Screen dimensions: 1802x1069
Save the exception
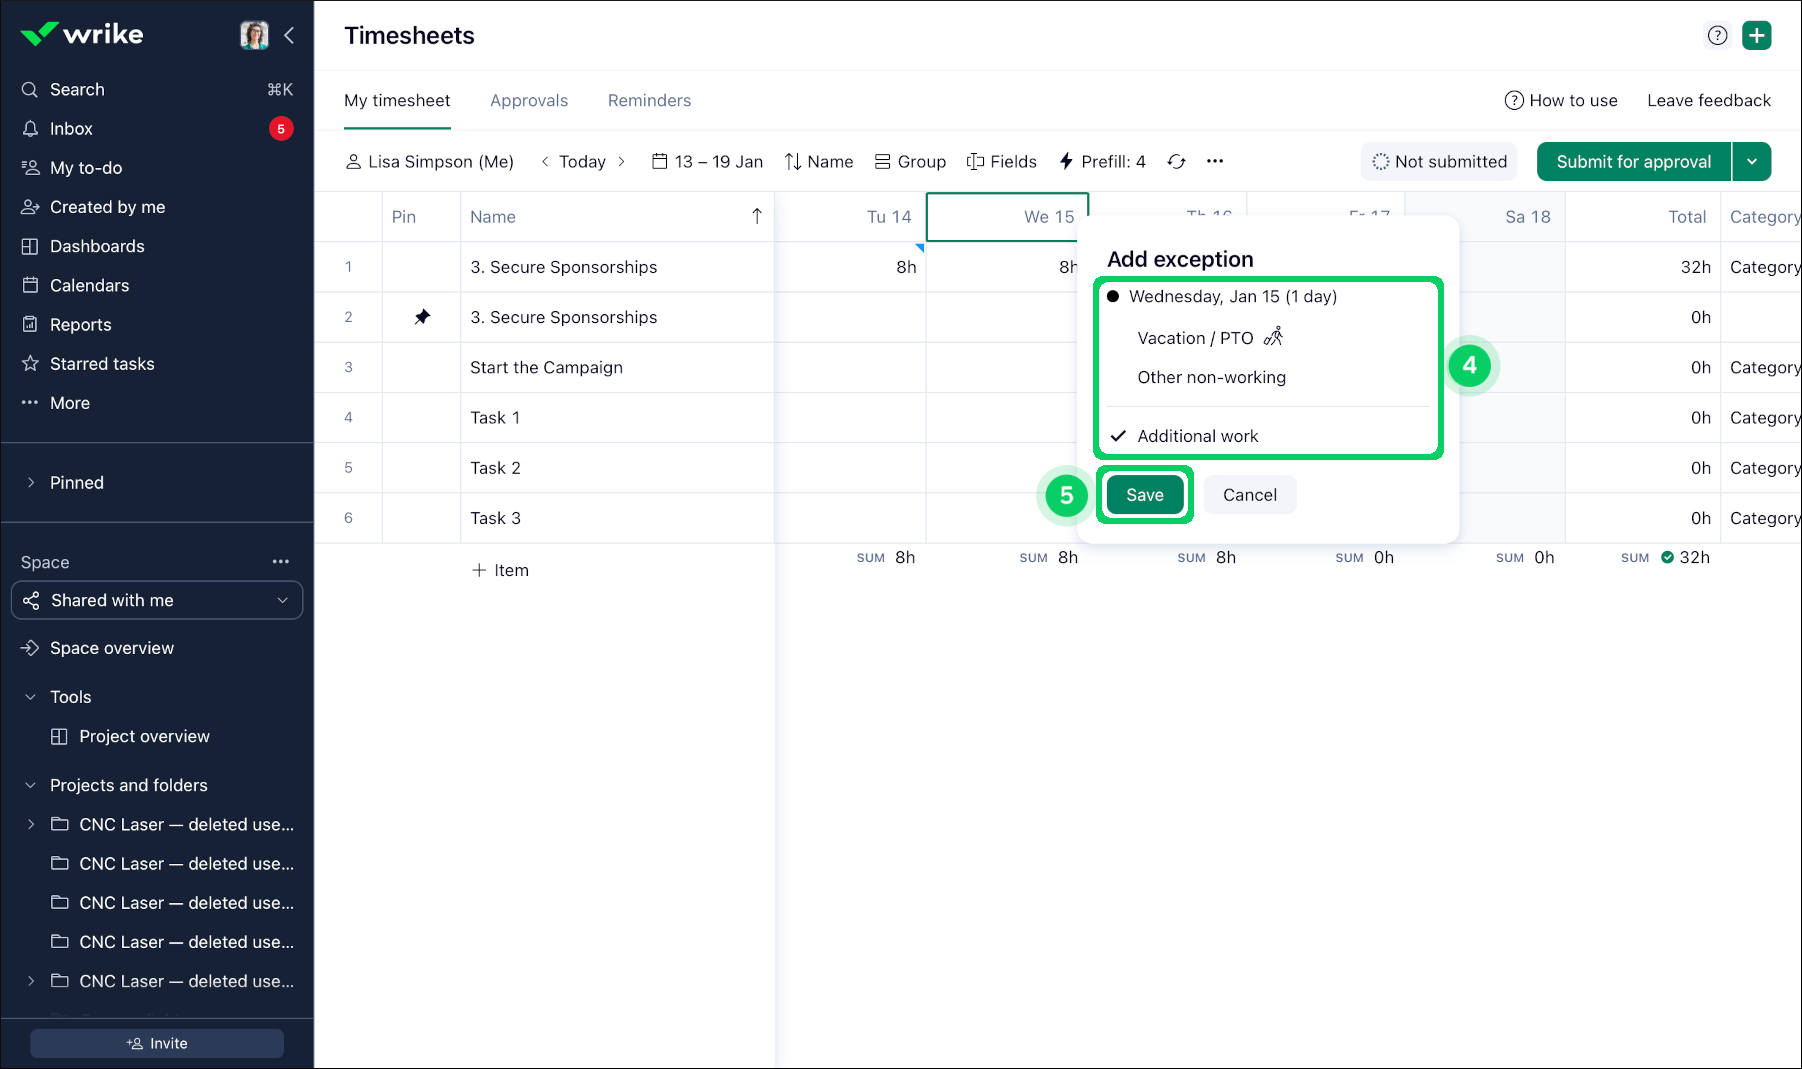tap(1144, 495)
